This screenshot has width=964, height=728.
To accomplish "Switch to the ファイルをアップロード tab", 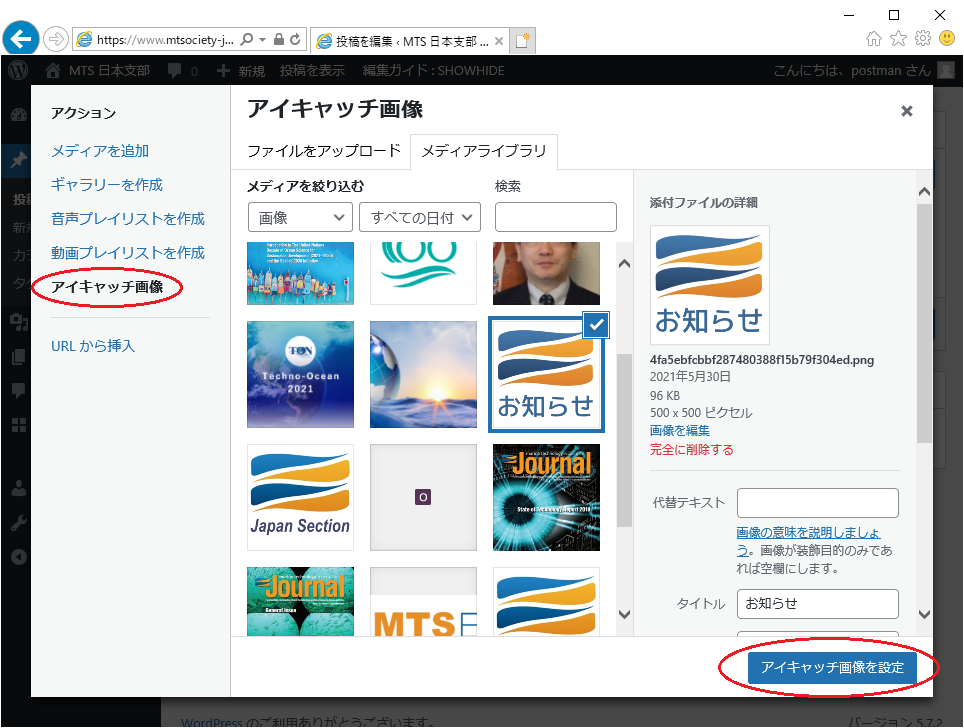I will tap(323, 151).
